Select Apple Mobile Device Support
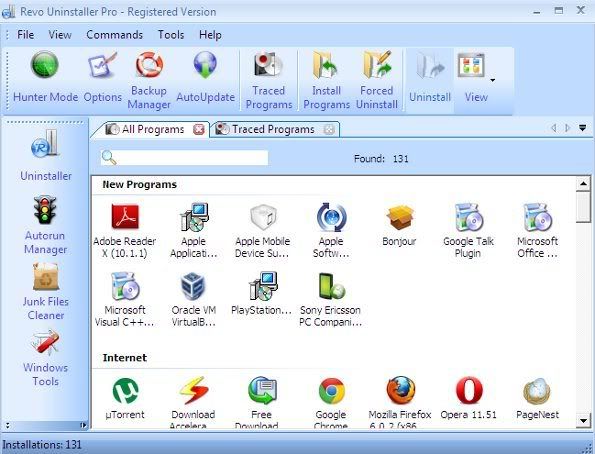The height and width of the screenshot is (454, 595). tap(262, 231)
